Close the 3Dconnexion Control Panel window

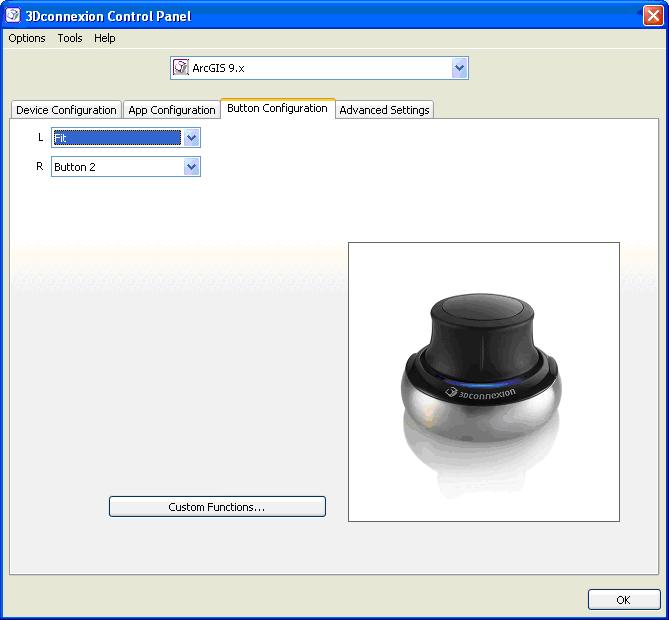[652, 15]
